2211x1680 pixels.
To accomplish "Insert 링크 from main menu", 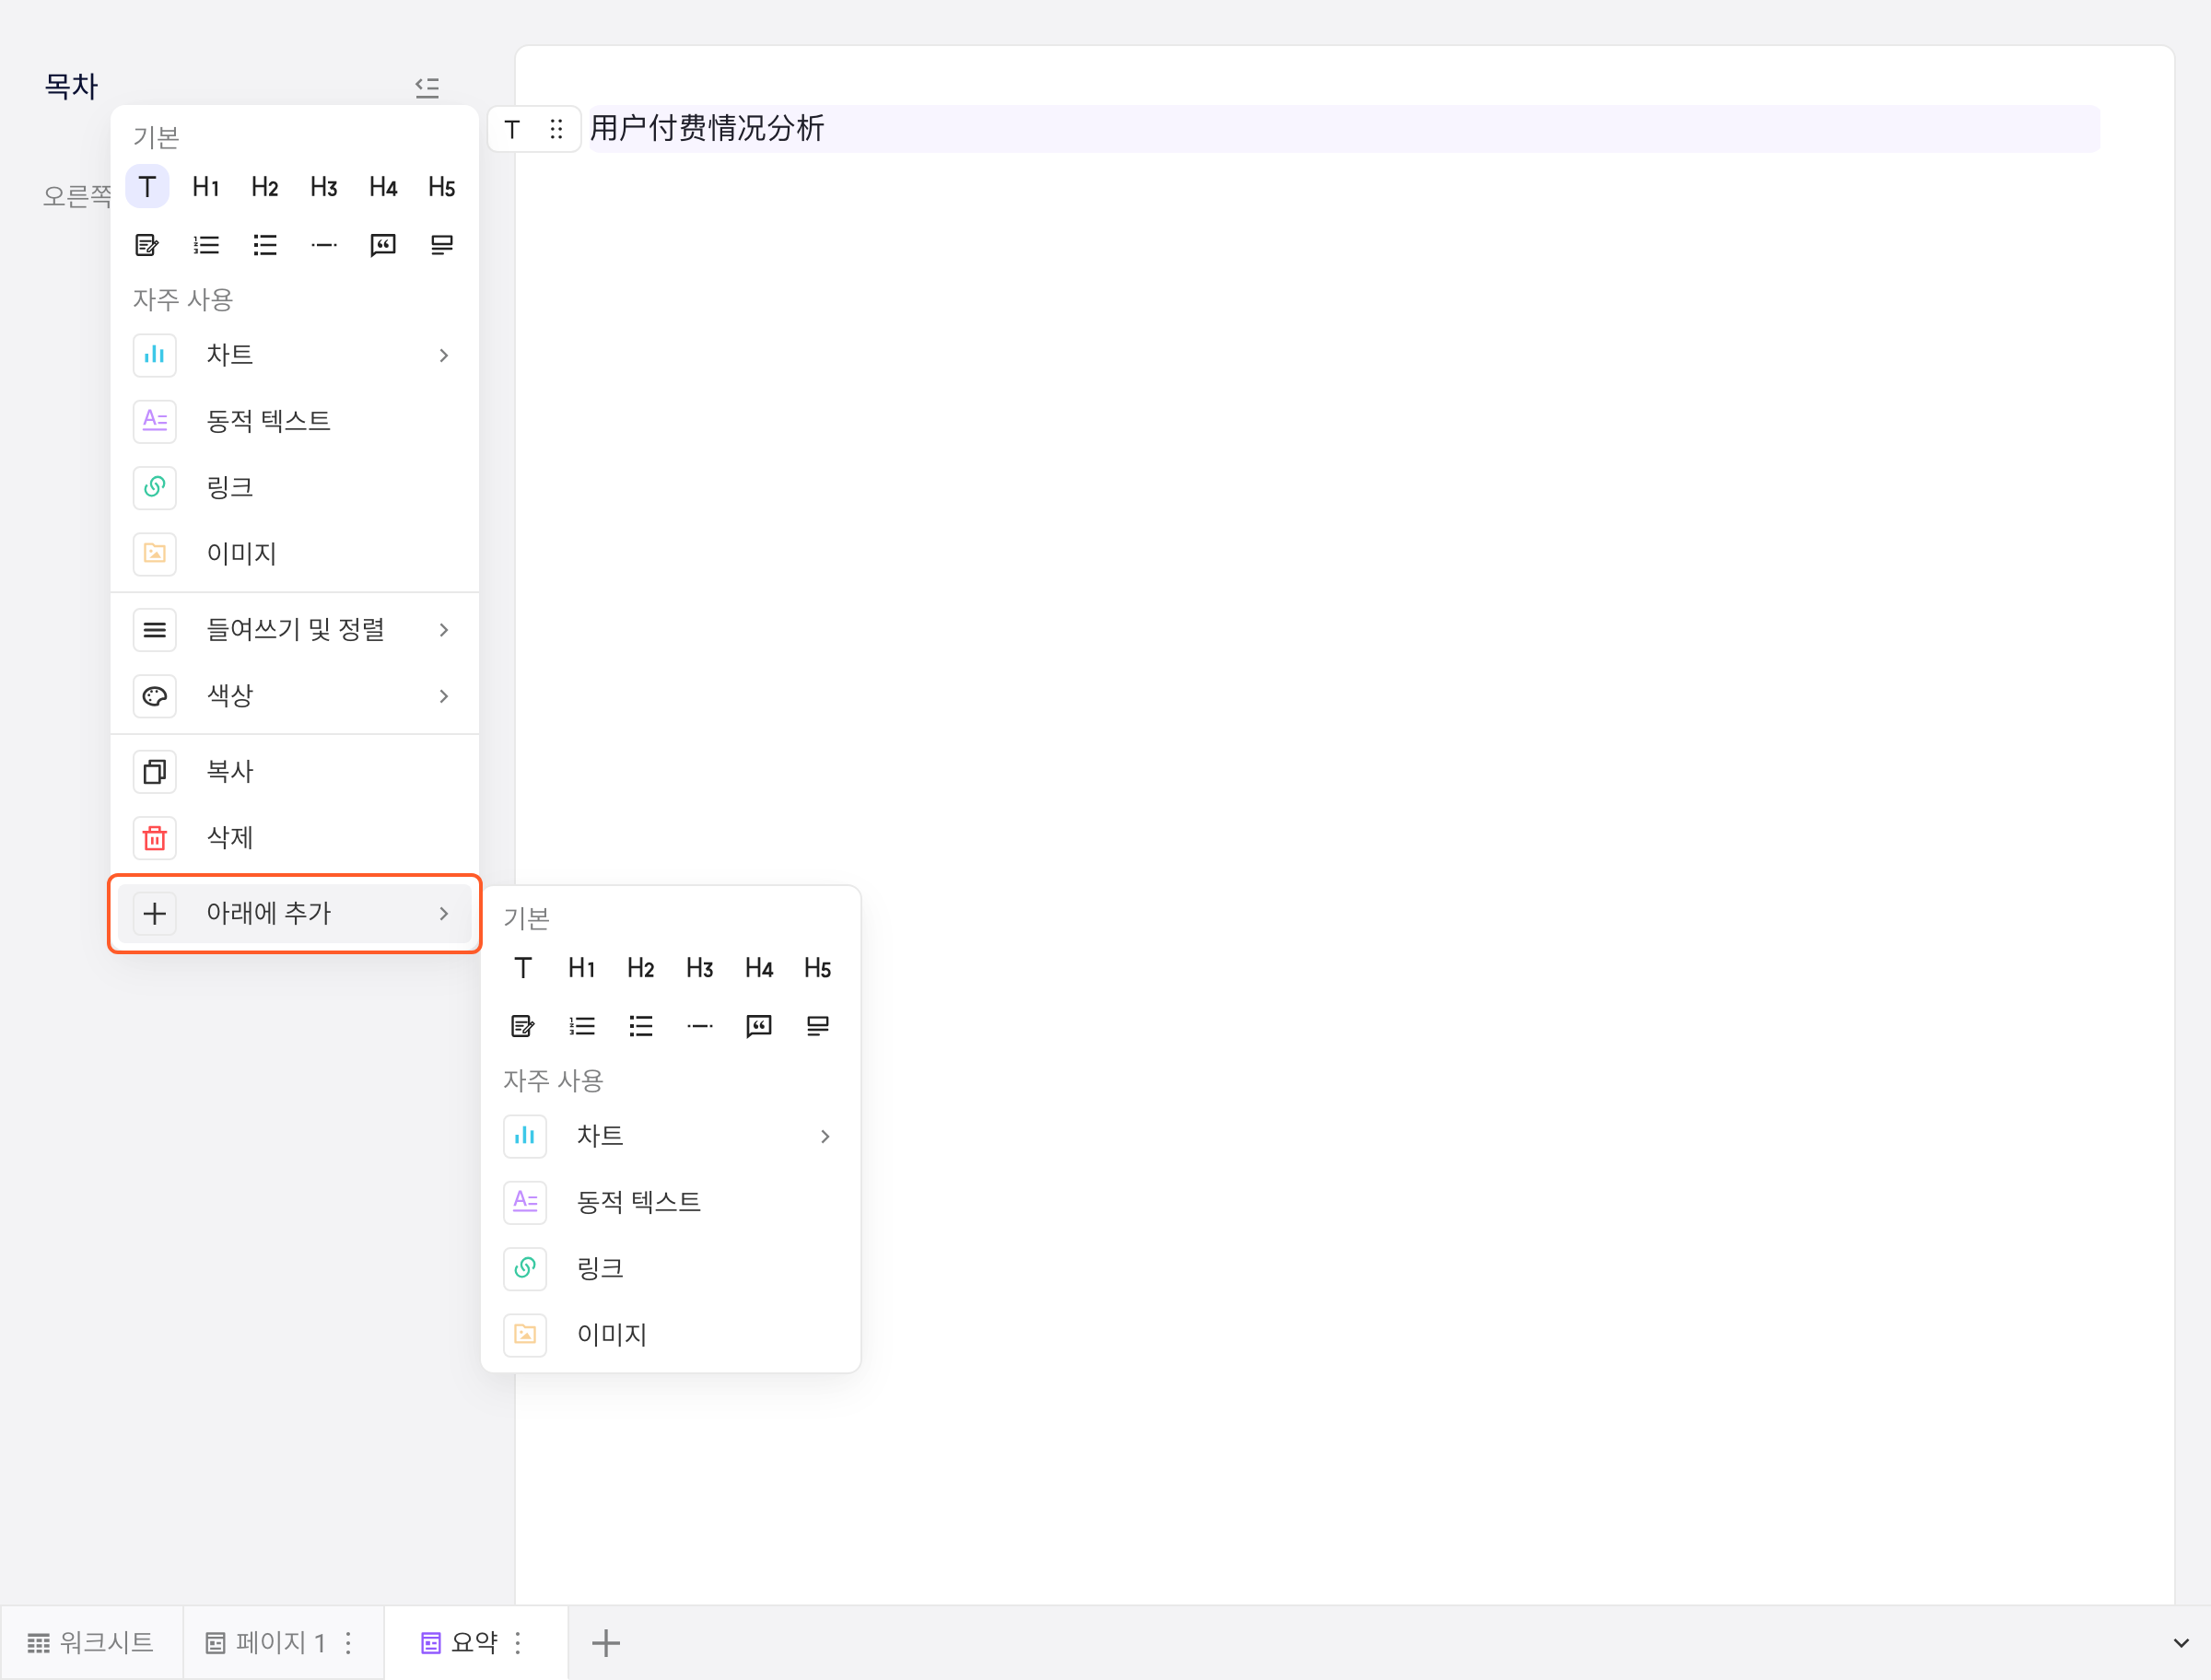I will pyautogui.click(x=294, y=488).
